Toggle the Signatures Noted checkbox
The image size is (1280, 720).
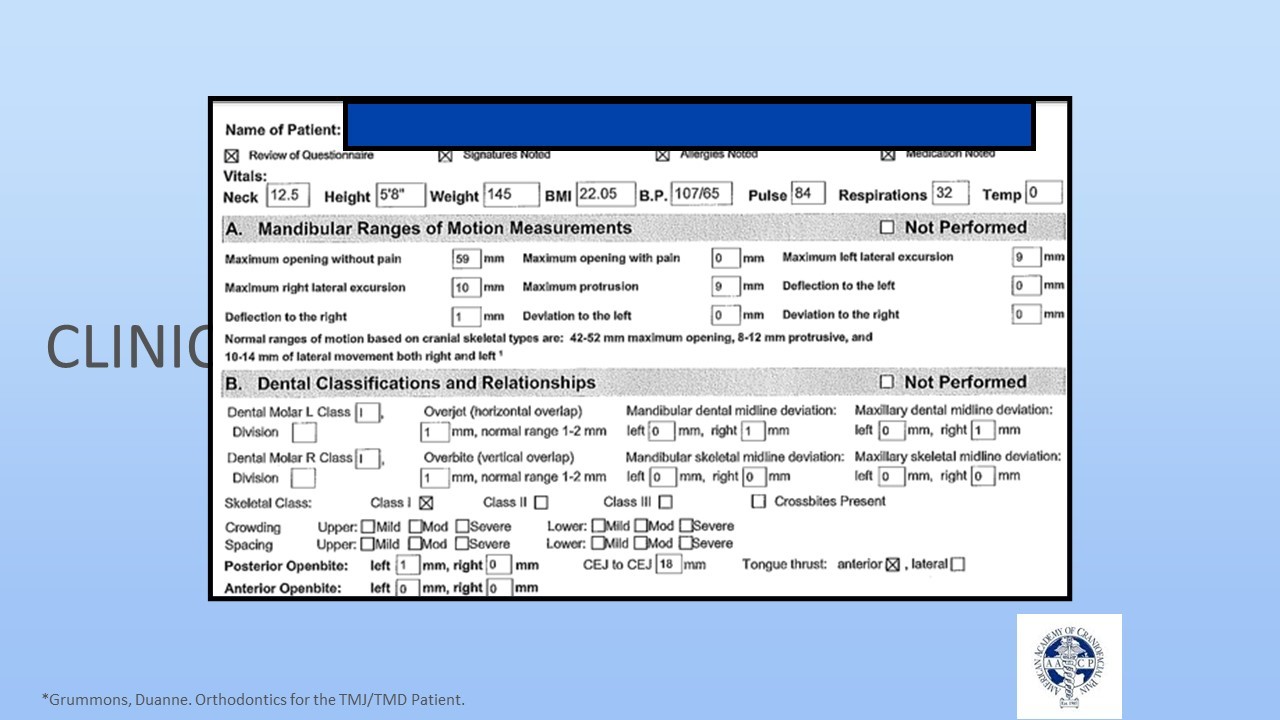point(446,156)
